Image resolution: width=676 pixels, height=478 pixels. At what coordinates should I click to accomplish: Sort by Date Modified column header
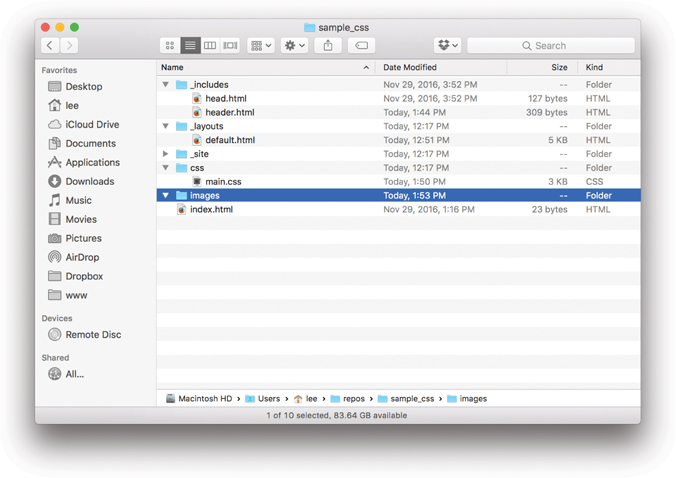pyautogui.click(x=410, y=67)
